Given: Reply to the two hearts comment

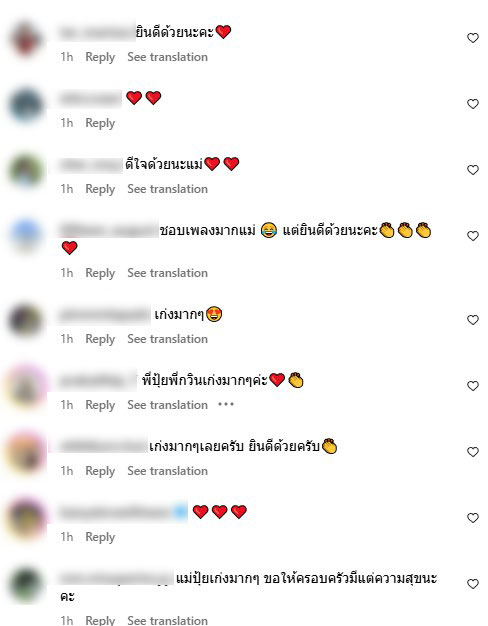Looking at the screenshot, I should click(x=100, y=123).
